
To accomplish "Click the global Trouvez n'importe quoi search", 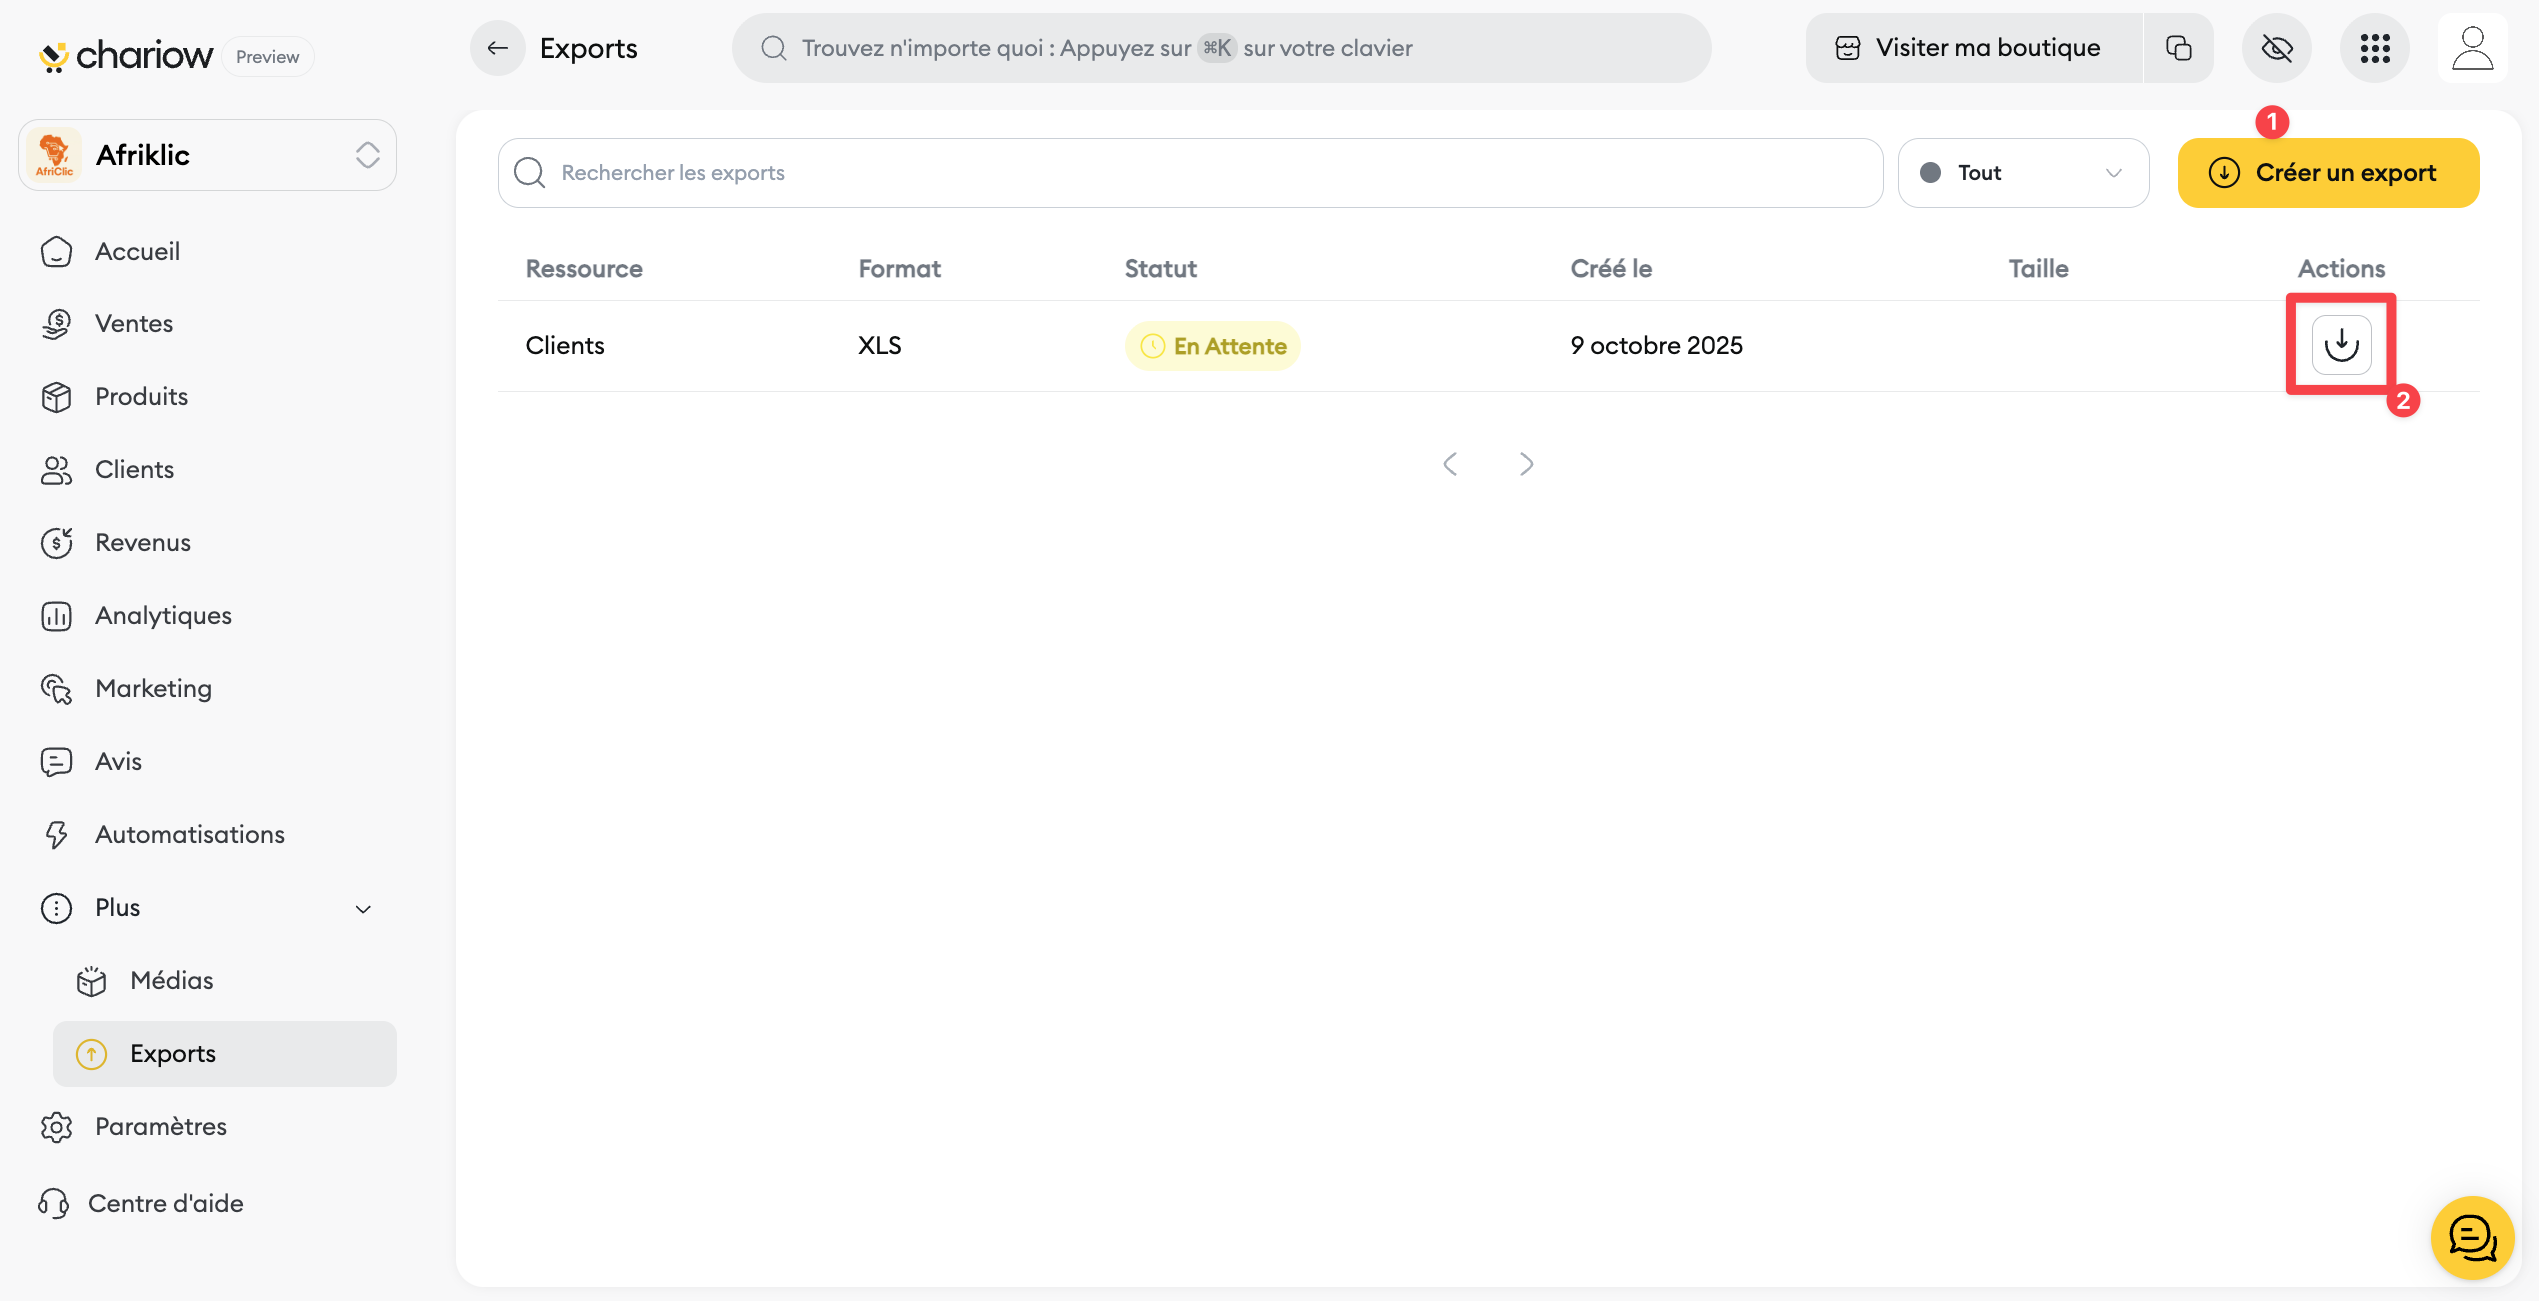I will (x=1220, y=48).
